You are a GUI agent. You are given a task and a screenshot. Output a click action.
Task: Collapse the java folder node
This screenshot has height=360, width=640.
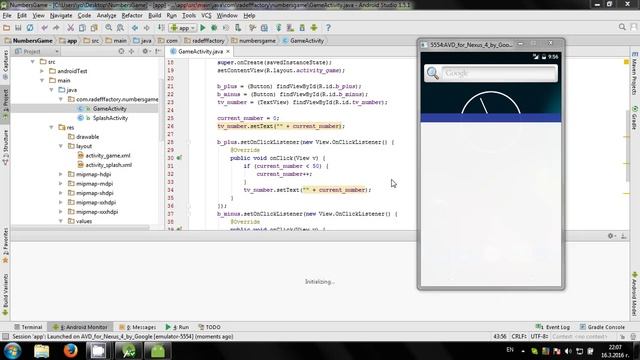click(x=51, y=90)
